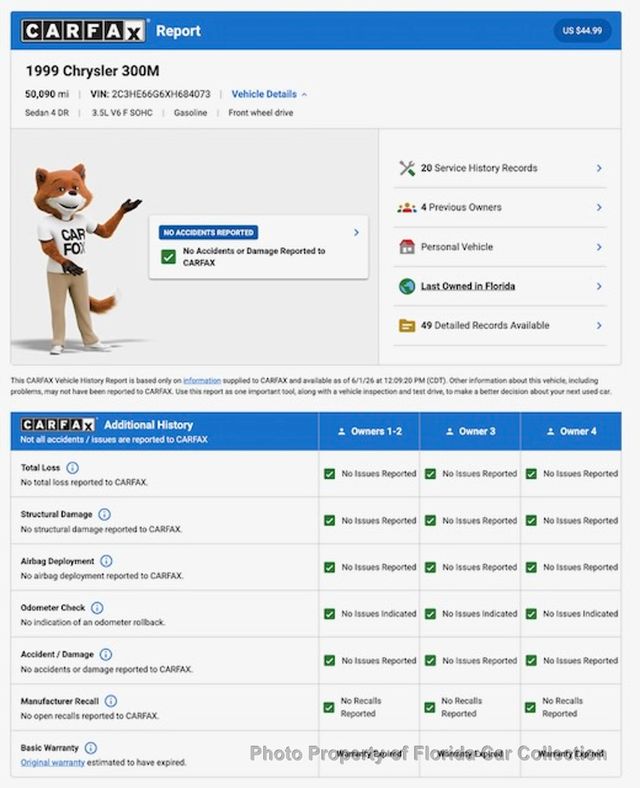Open the No Accidents Reported card arrow

coord(356,233)
